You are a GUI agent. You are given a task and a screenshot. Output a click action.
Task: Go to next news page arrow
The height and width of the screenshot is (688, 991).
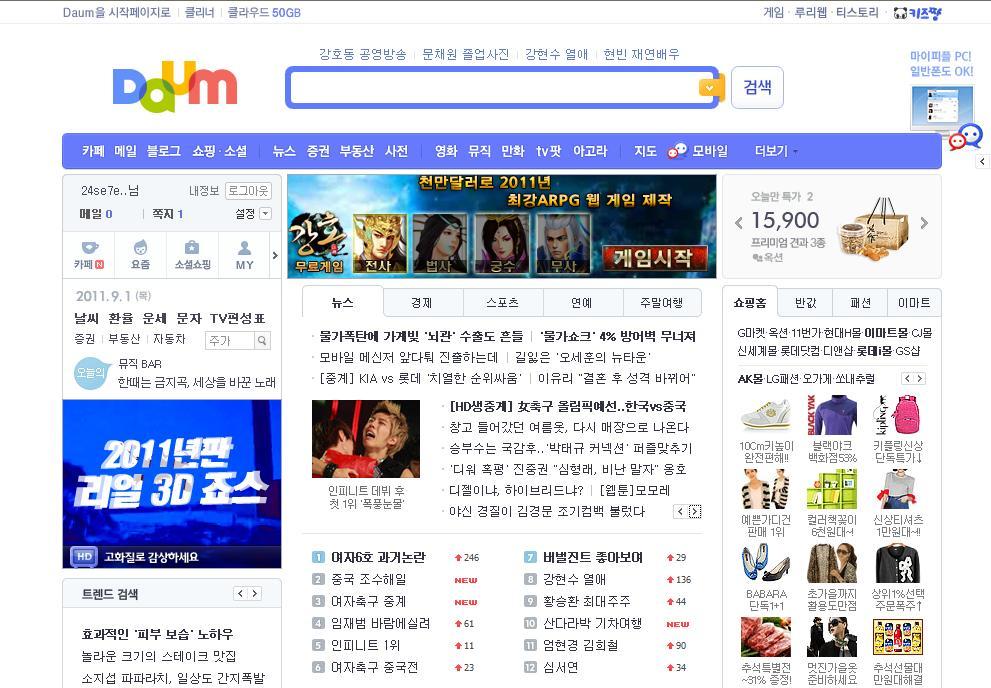pyautogui.click(x=695, y=512)
